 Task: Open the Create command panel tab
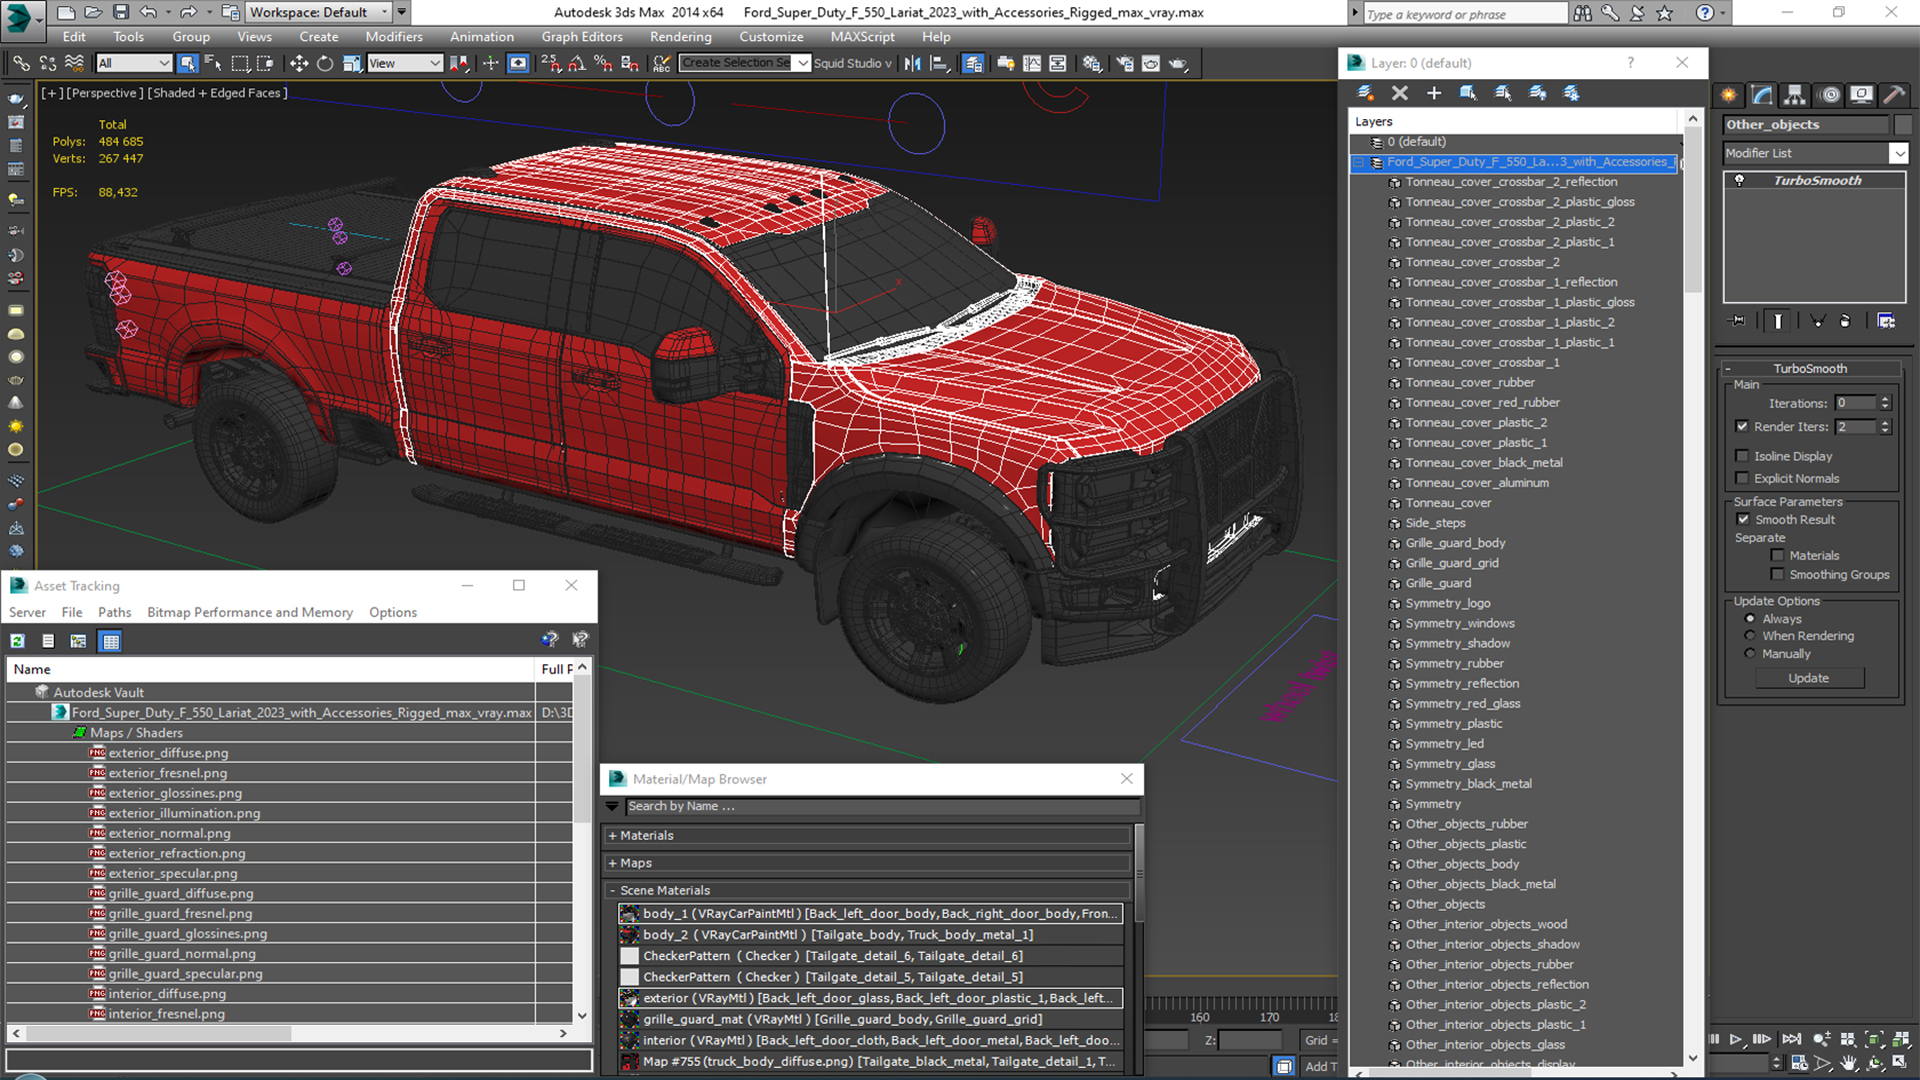tap(1728, 95)
